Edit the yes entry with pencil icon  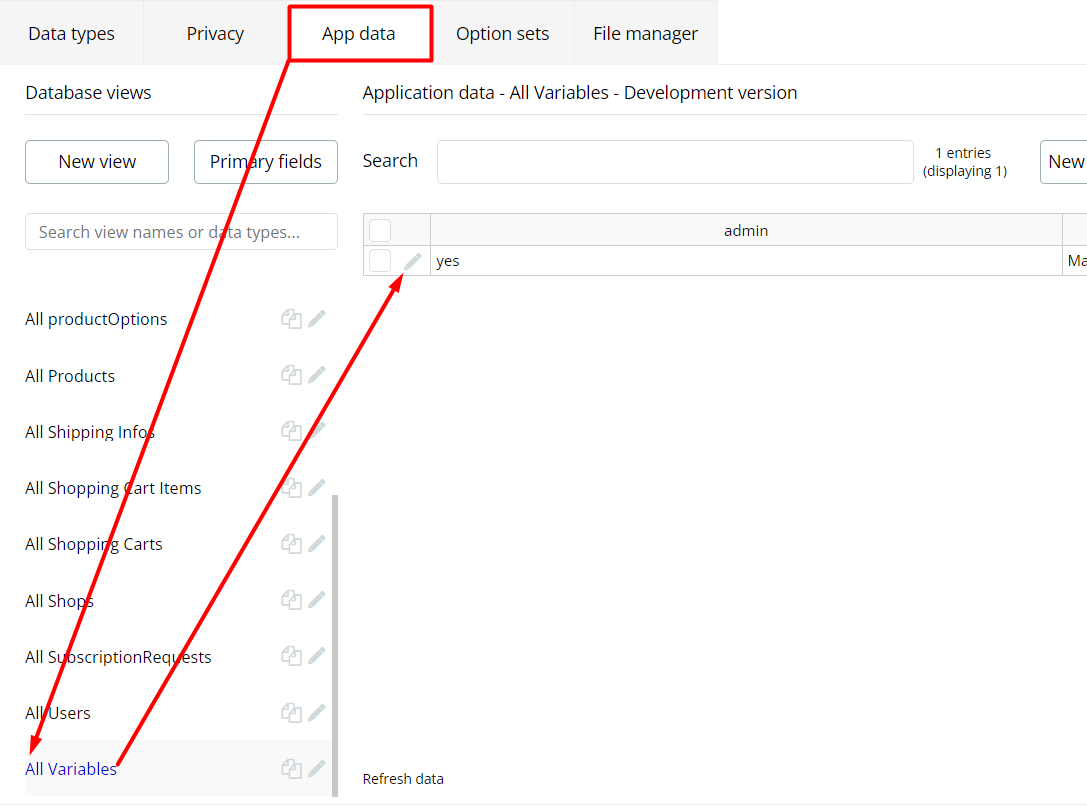coord(412,261)
